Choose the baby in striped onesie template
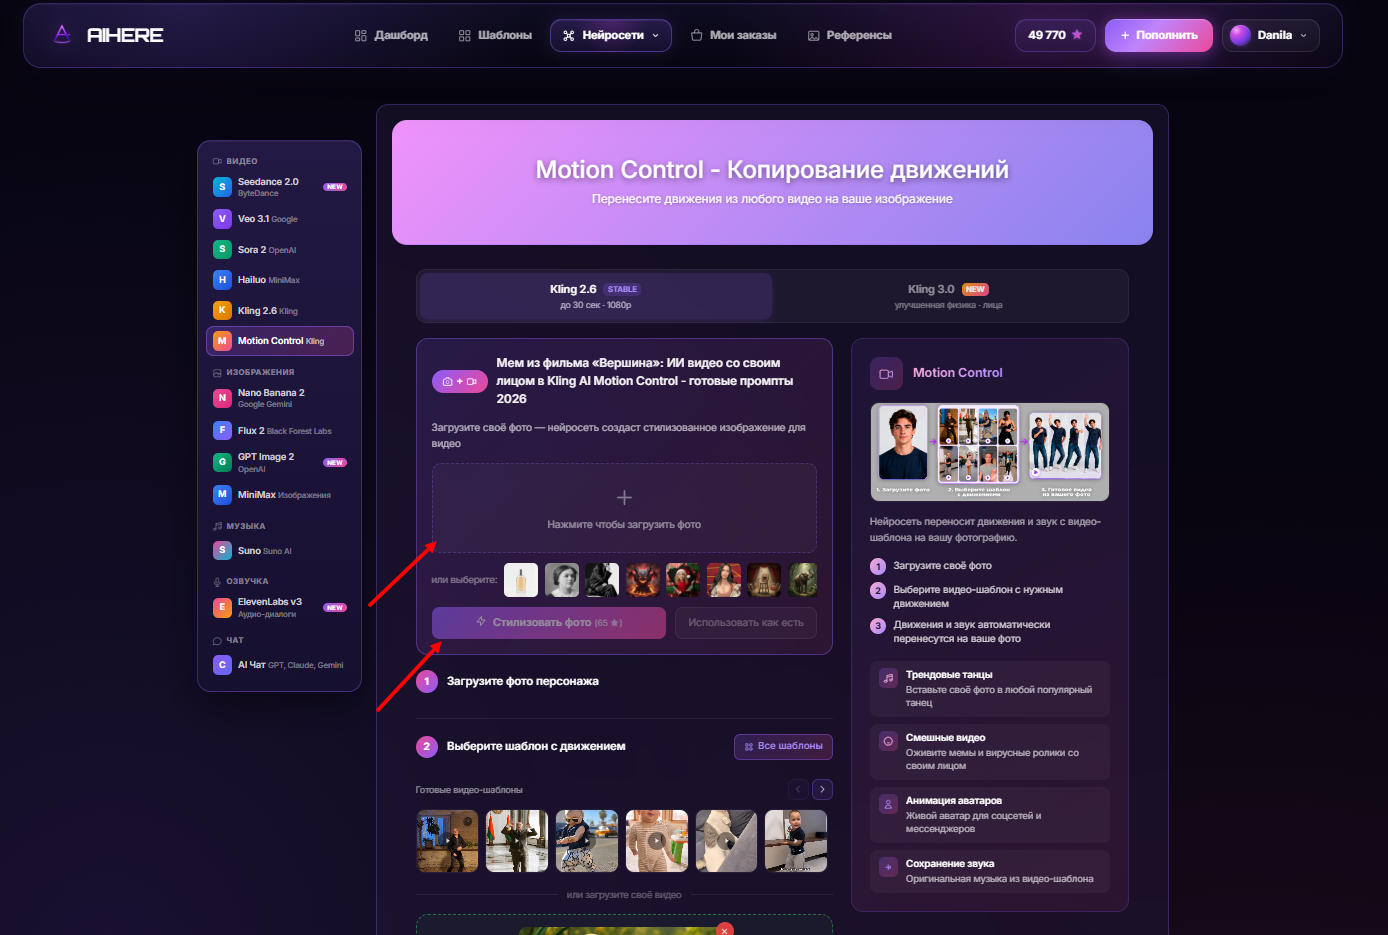 [657, 841]
